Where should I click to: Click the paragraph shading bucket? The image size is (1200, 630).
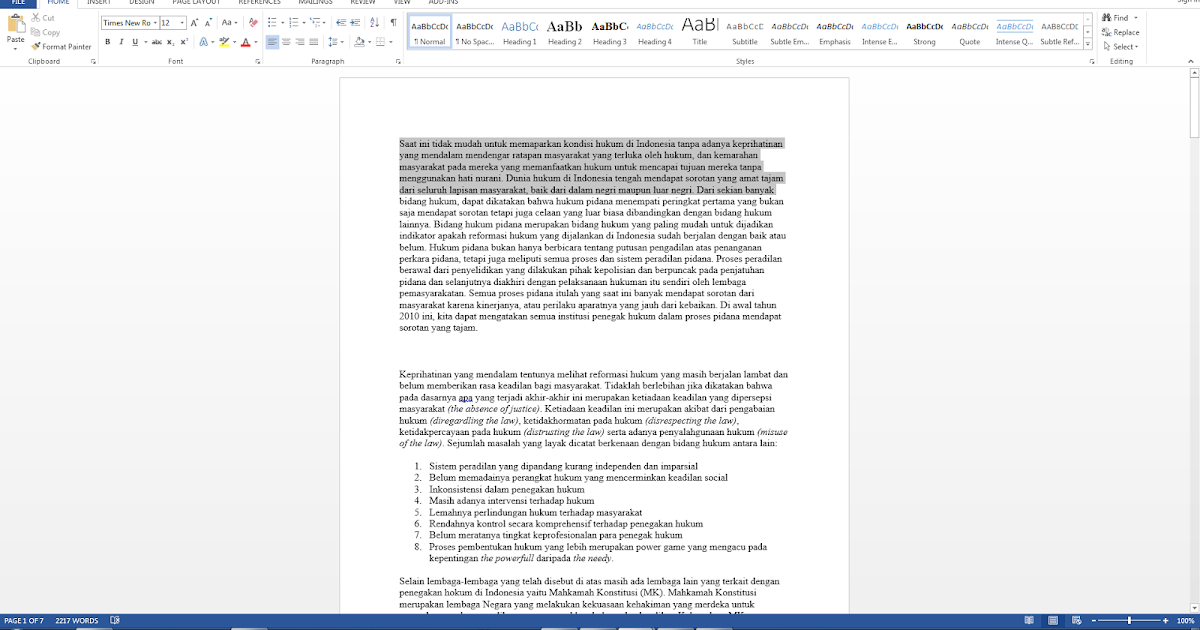point(361,42)
